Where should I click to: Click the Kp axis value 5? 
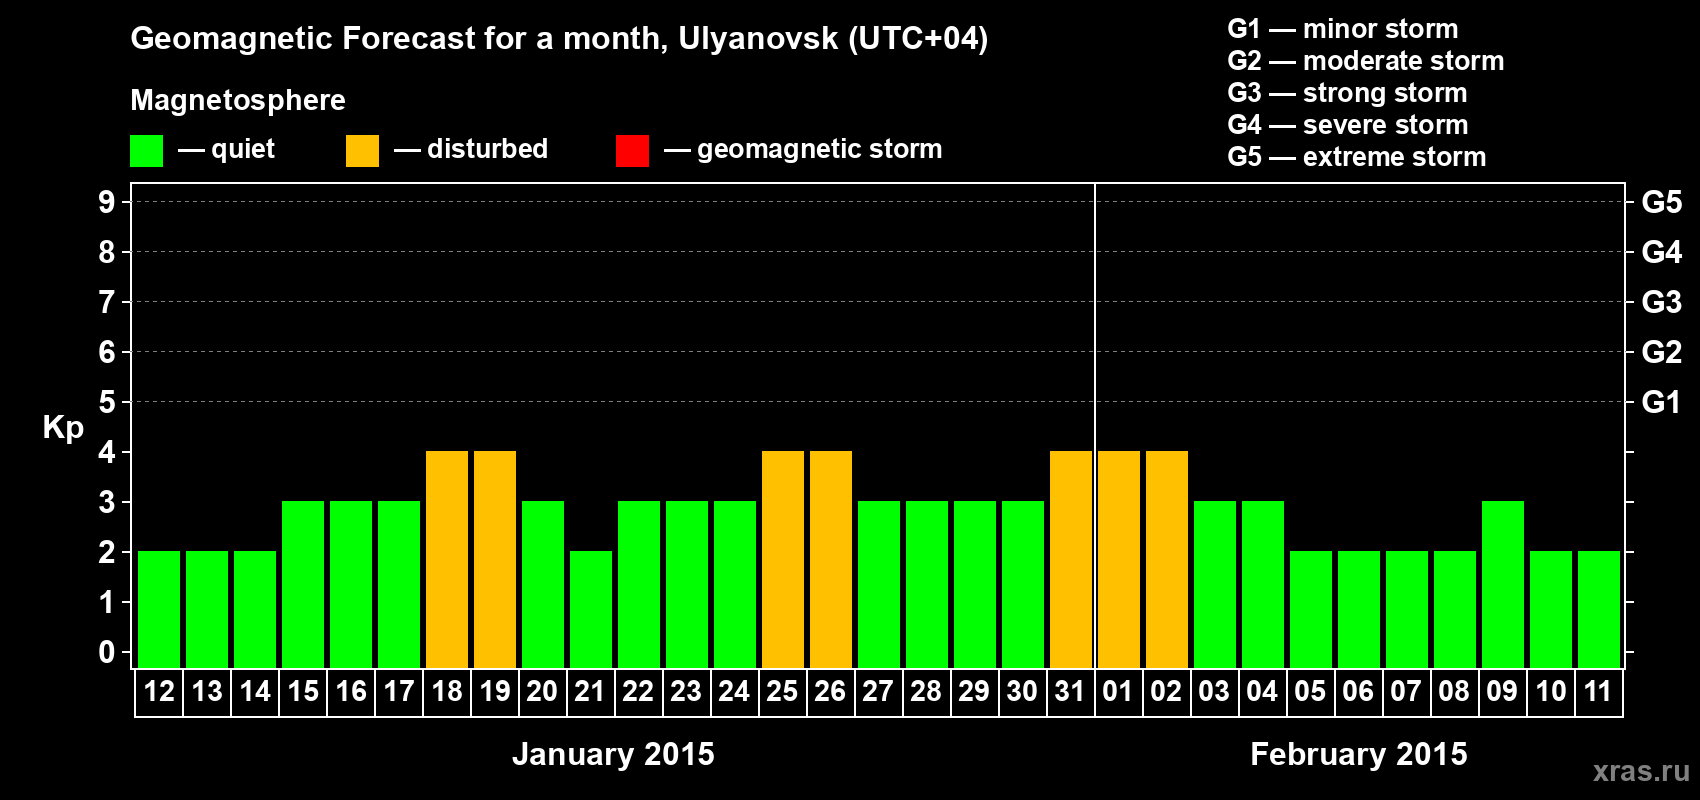[x=107, y=402]
